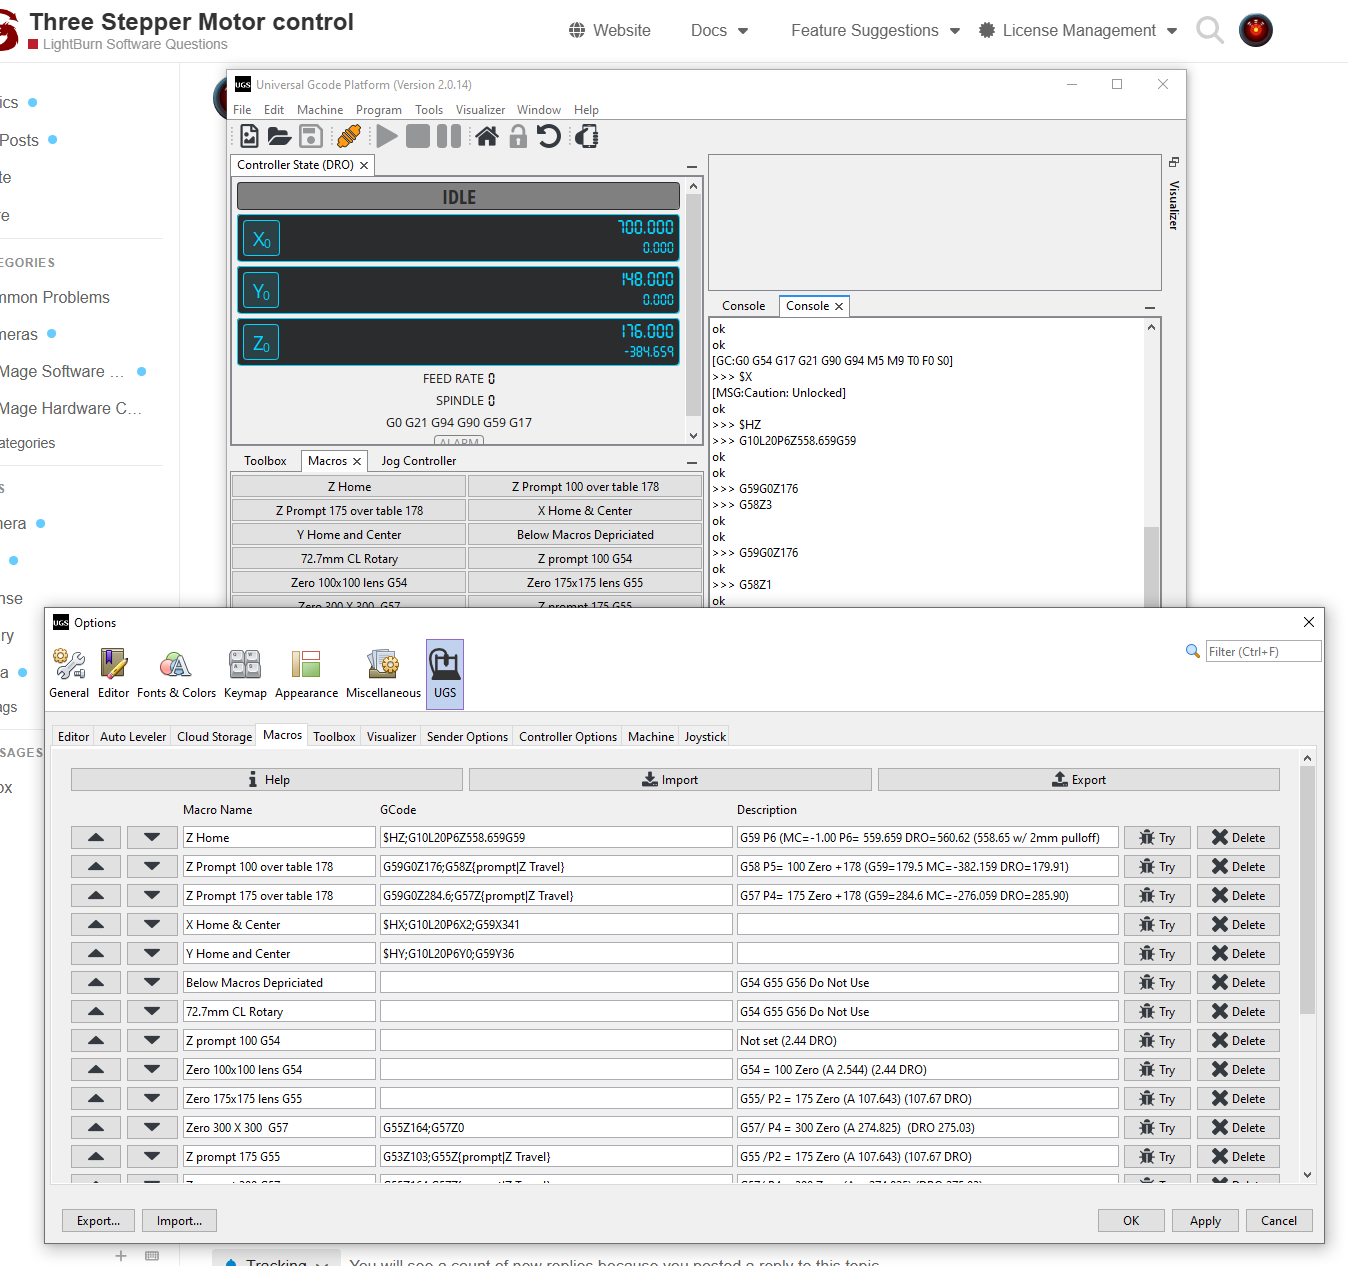This screenshot has width=1348, height=1266.
Task: Click the Cancel button in Options dialog
Action: pos(1279,1221)
